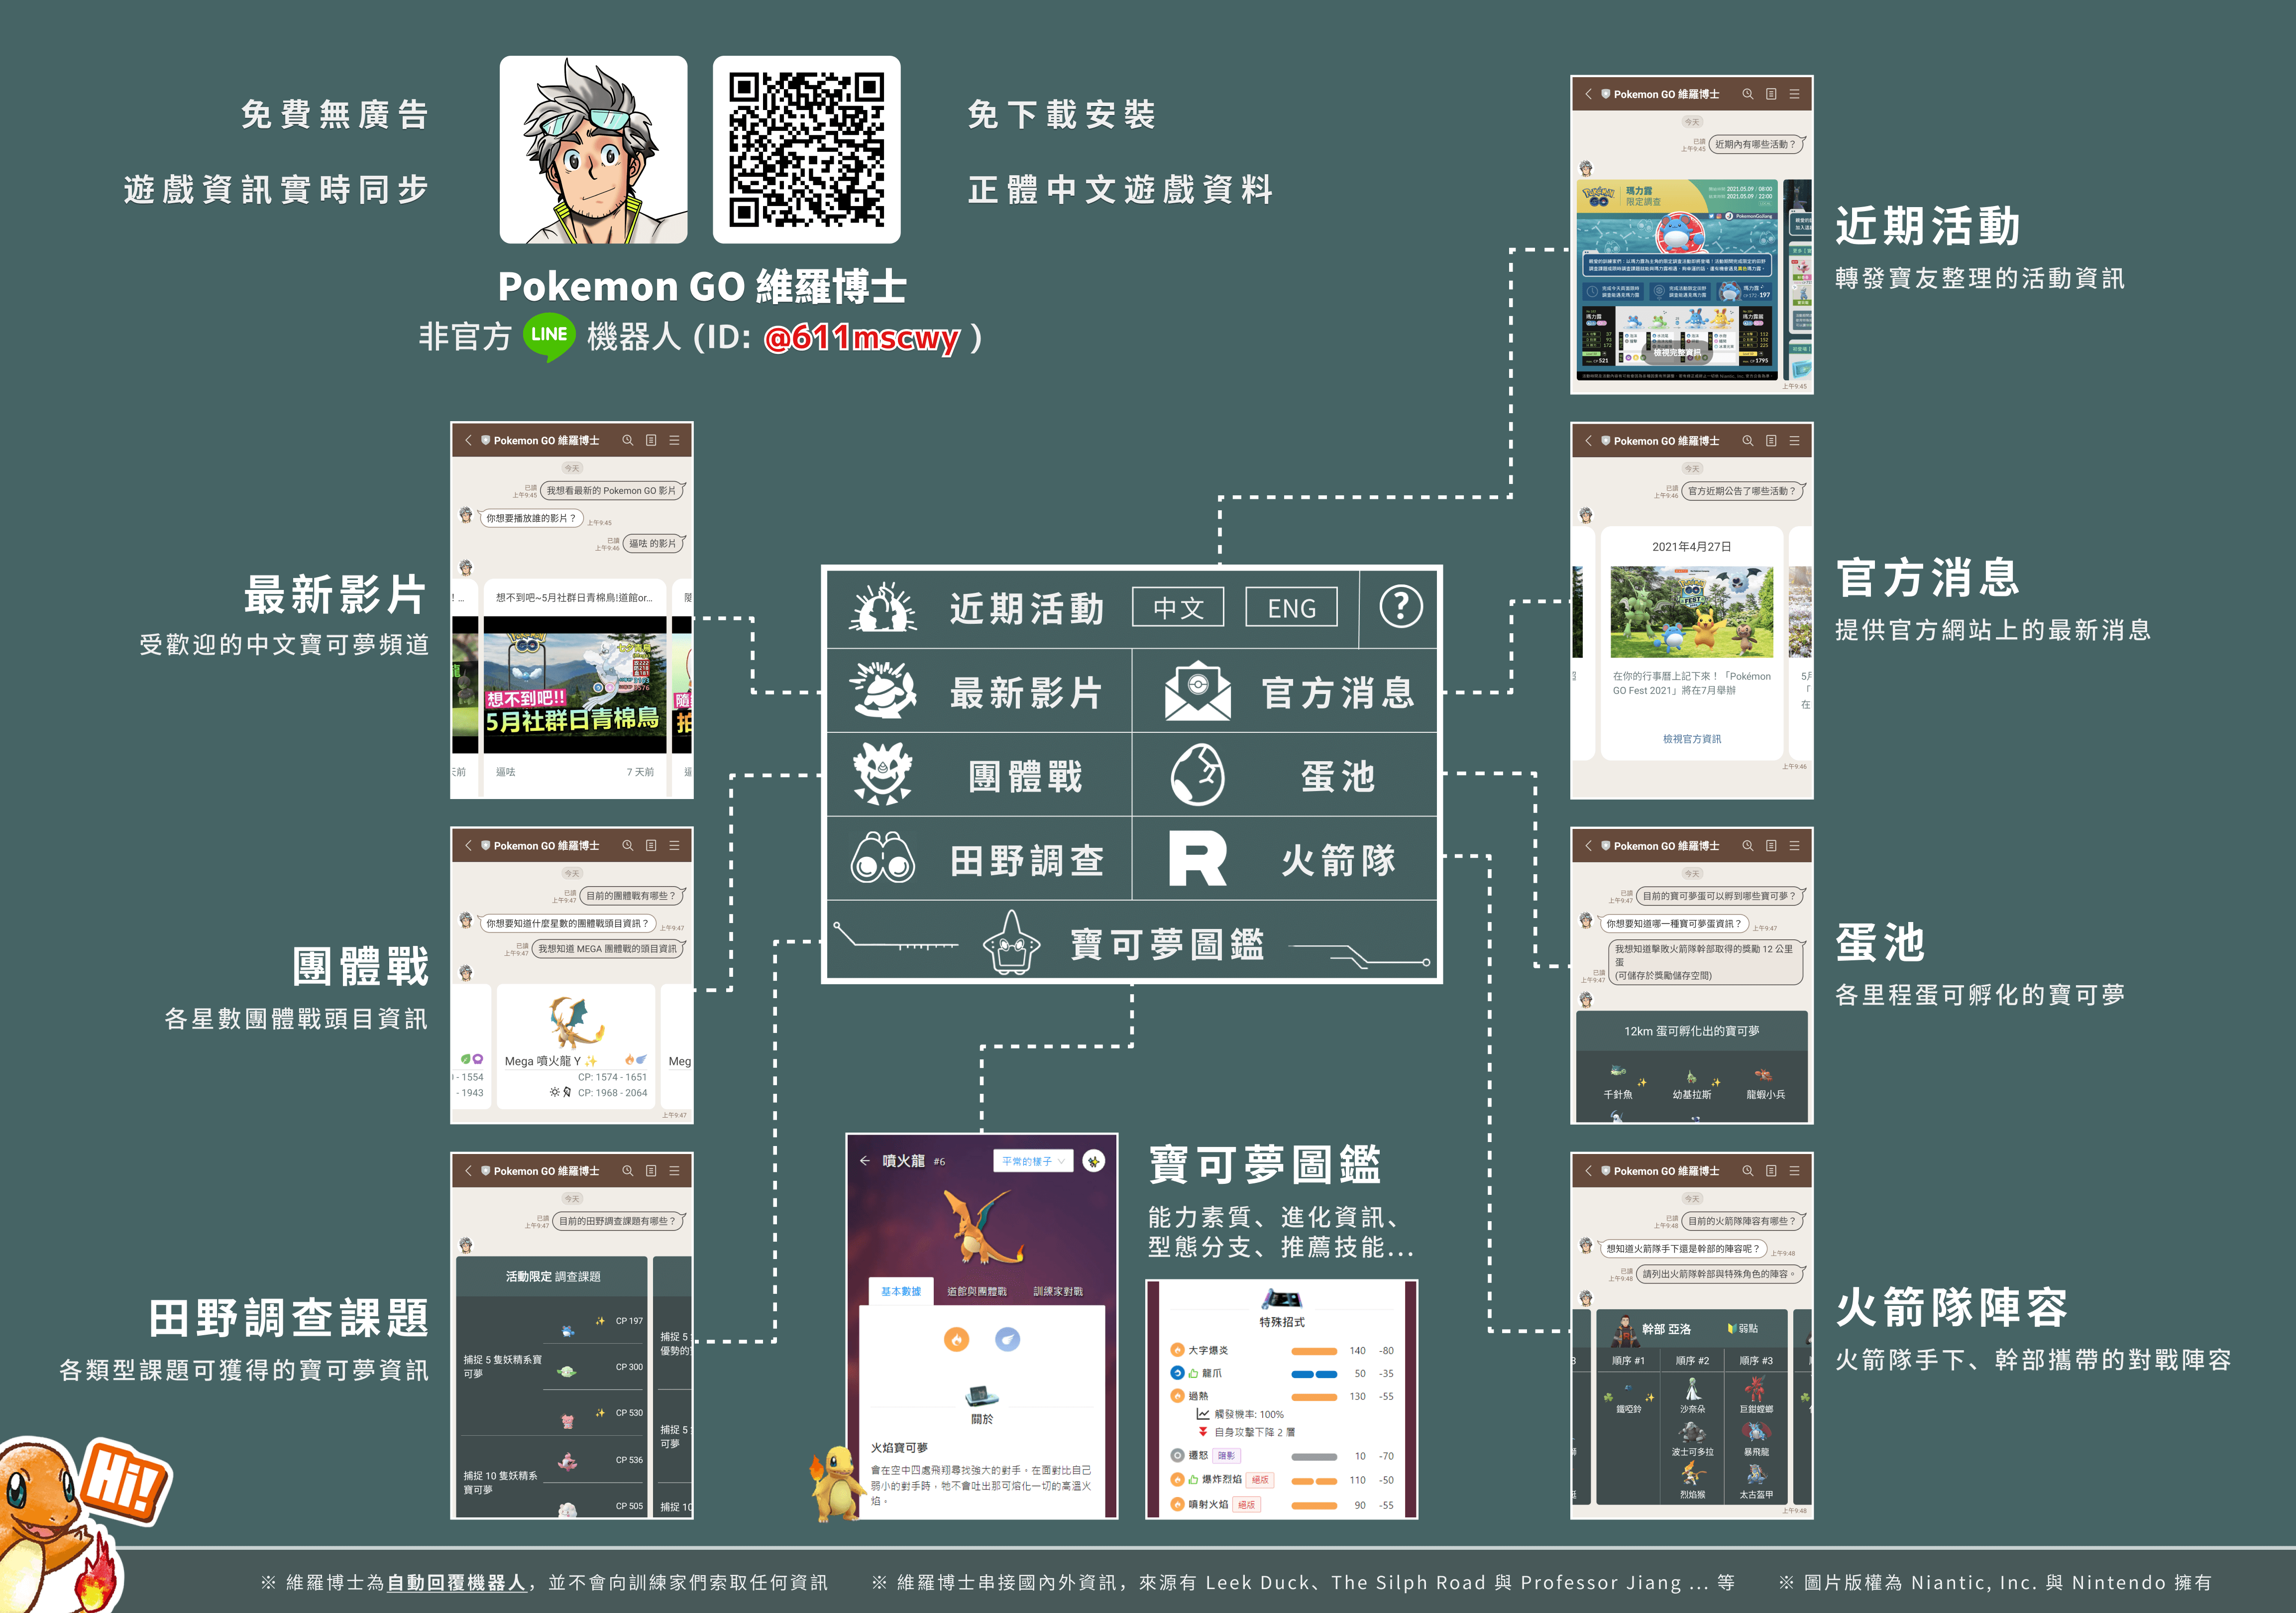Click the search icon in 近期活動 chat header
Image resolution: width=2296 pixels, height=1613 pixels.
[1748, 94]
